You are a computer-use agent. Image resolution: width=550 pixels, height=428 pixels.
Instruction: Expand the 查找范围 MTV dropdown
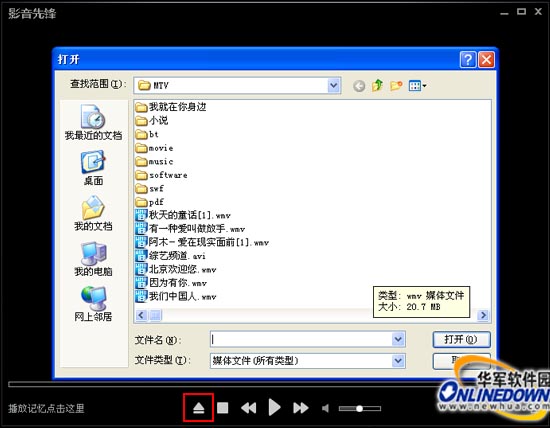pos(334,85)
